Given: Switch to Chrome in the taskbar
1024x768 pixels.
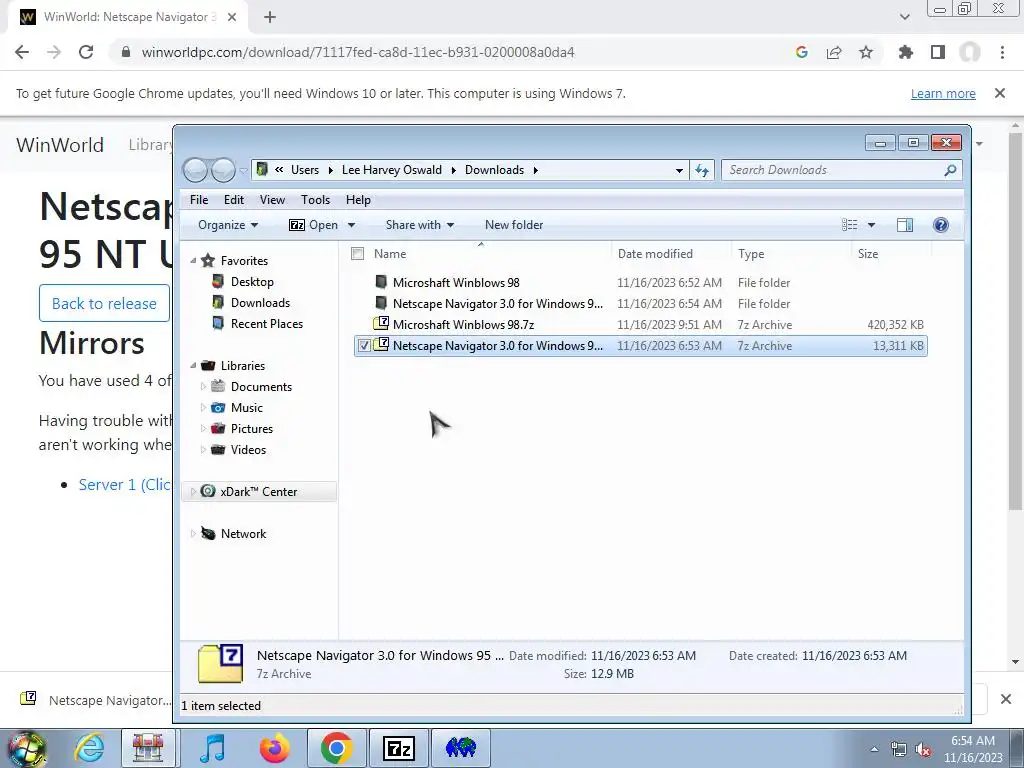Looking at the screenshot, I should click(336, 748).
